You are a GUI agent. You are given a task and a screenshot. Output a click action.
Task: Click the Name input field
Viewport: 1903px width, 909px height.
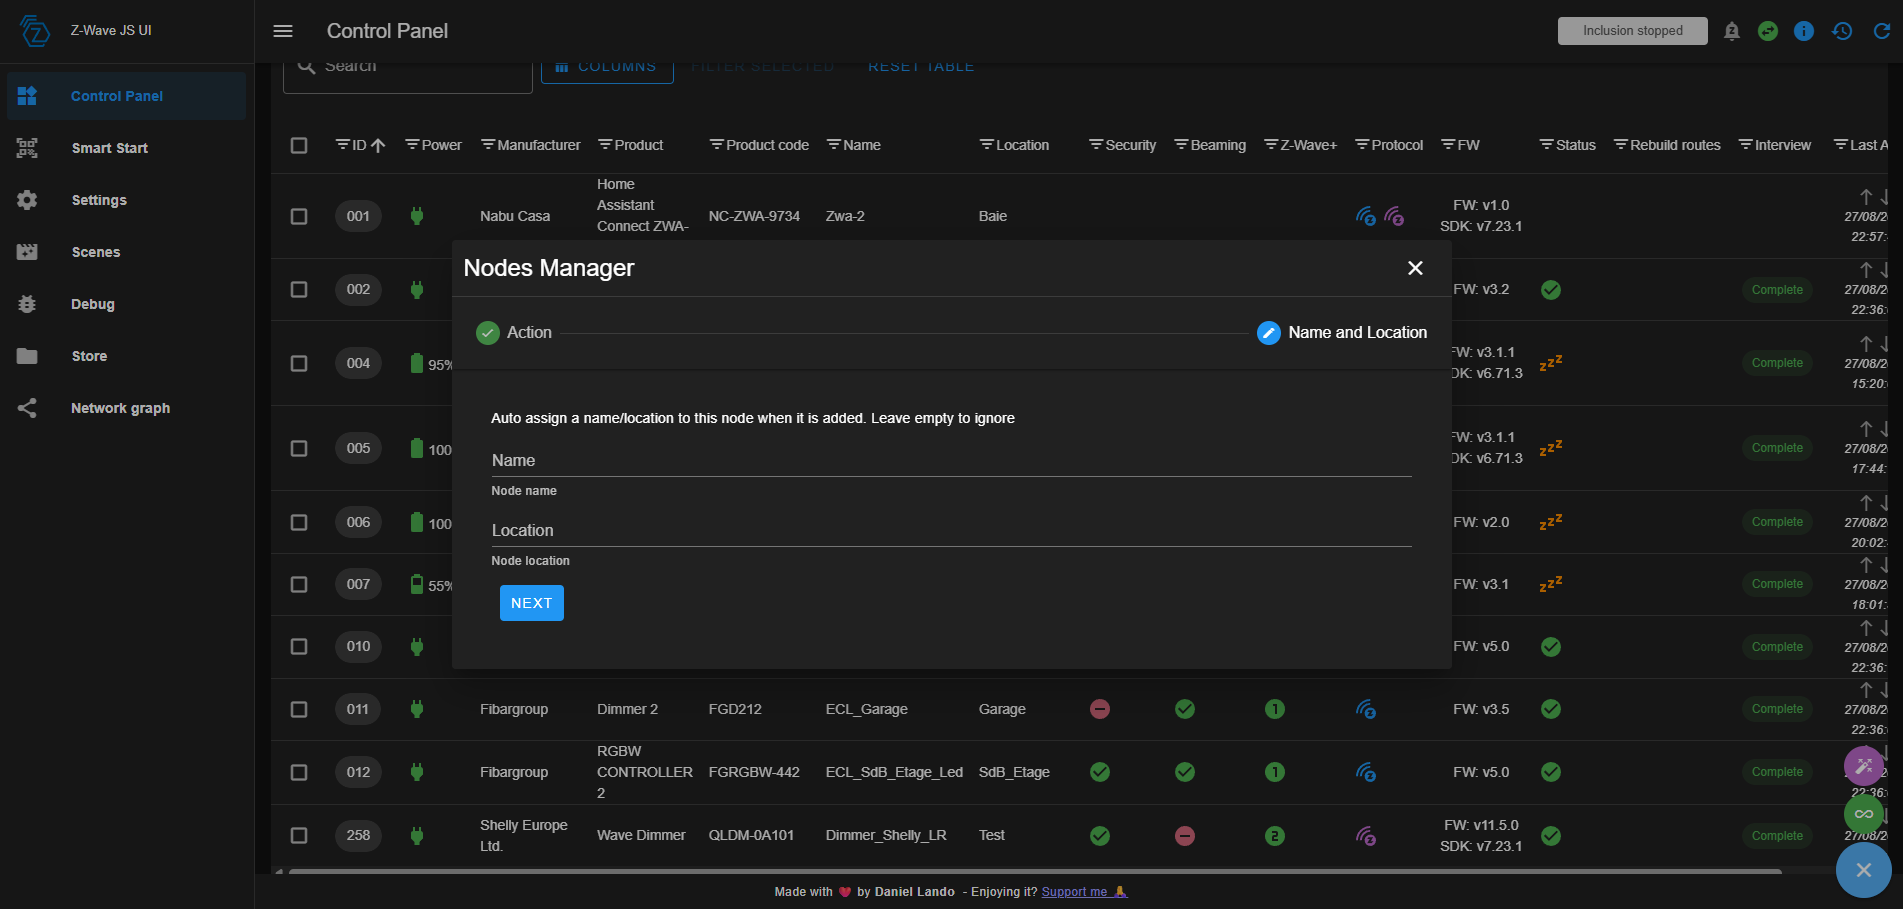[950, 461]
